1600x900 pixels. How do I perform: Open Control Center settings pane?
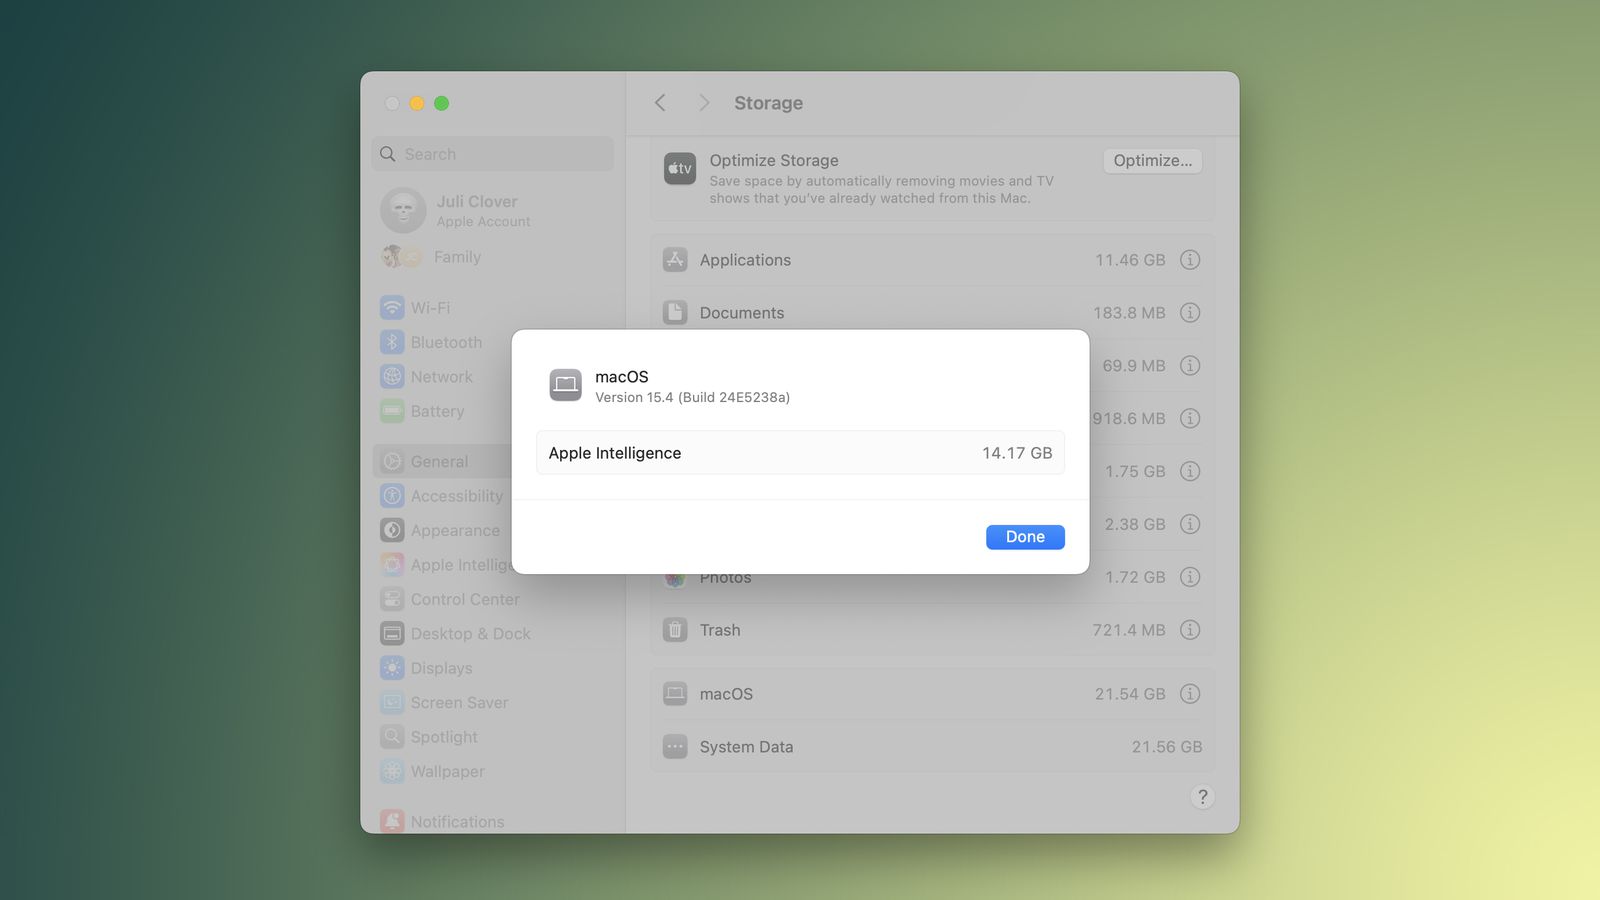tap(464, 599)
